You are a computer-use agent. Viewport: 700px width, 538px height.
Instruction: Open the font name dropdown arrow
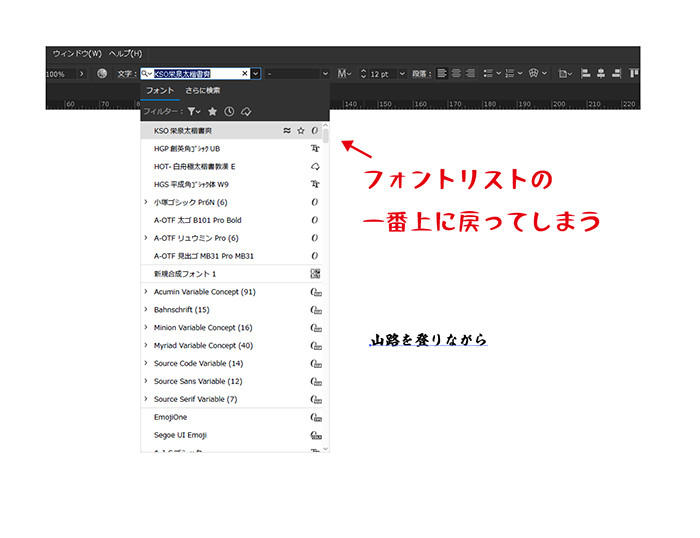[x=256, y=74]
